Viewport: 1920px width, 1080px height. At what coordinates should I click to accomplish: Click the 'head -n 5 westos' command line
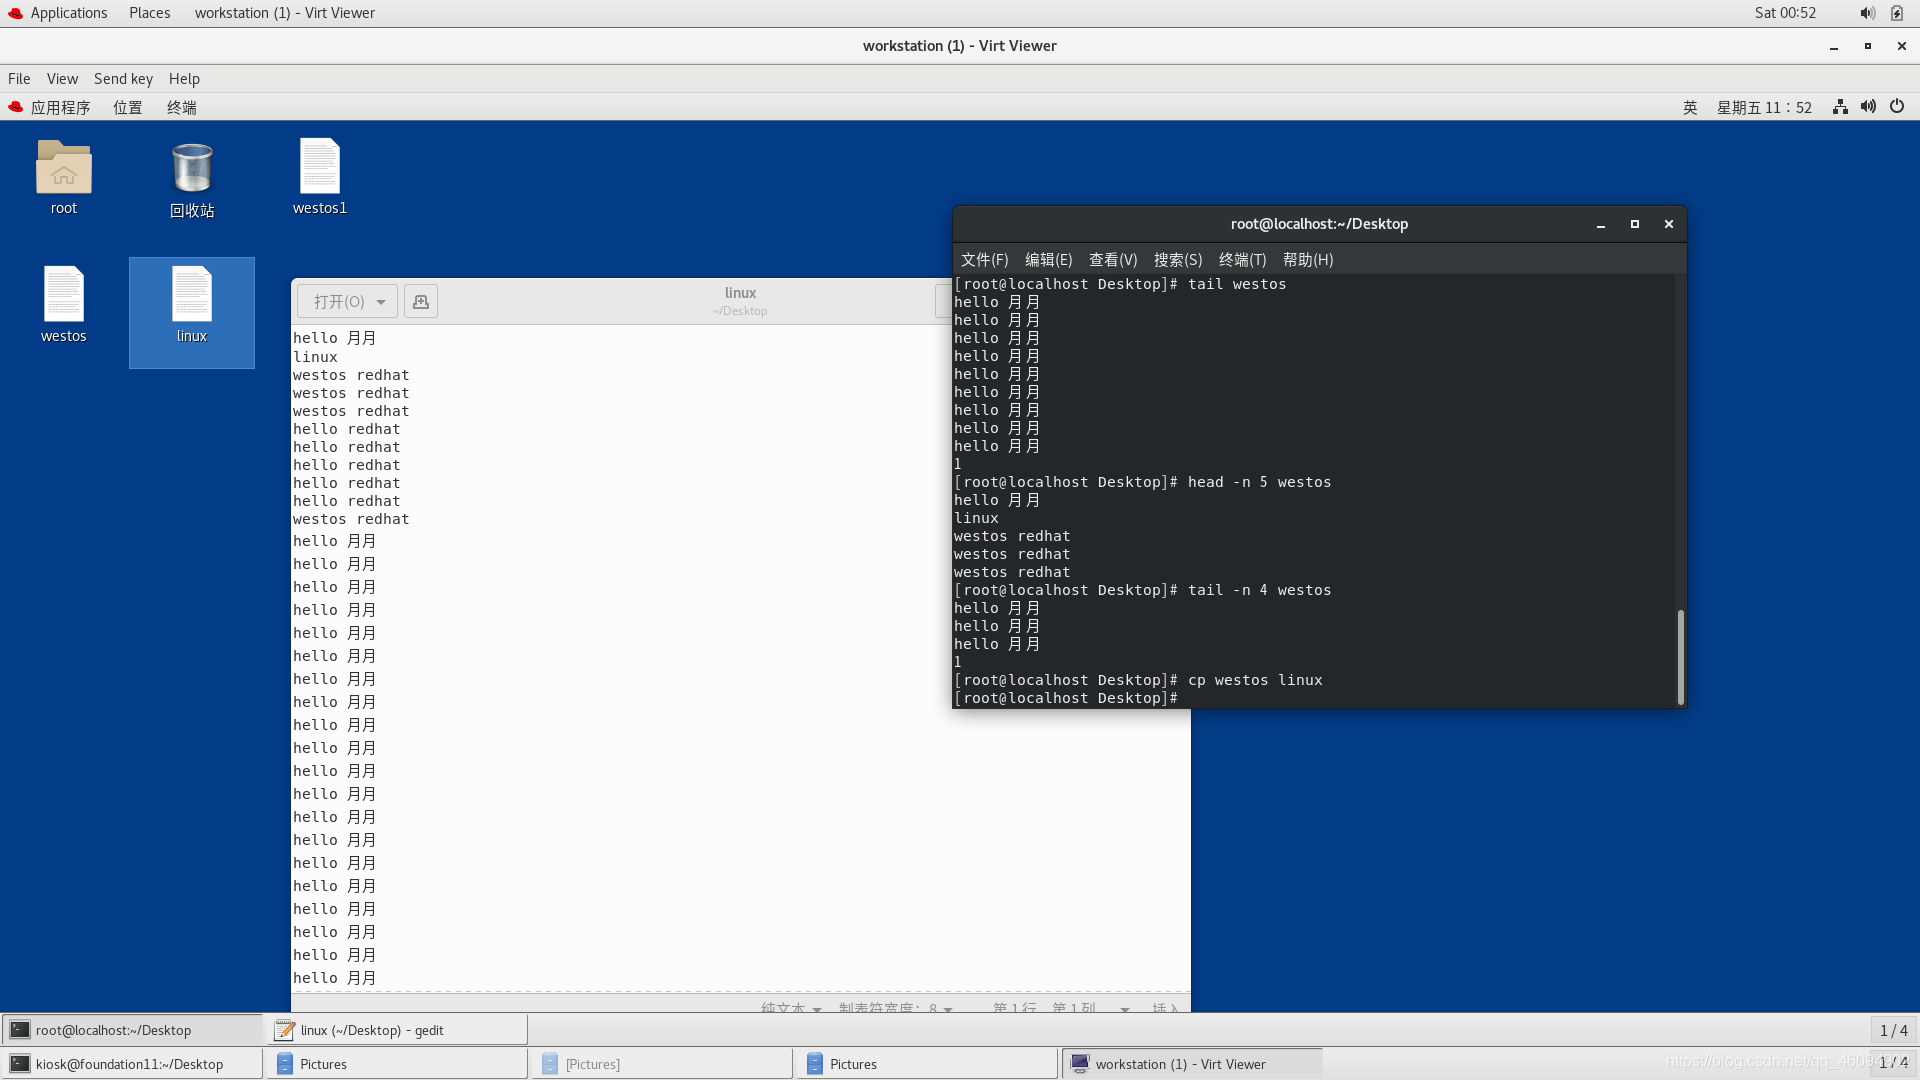pos(1142,482)
